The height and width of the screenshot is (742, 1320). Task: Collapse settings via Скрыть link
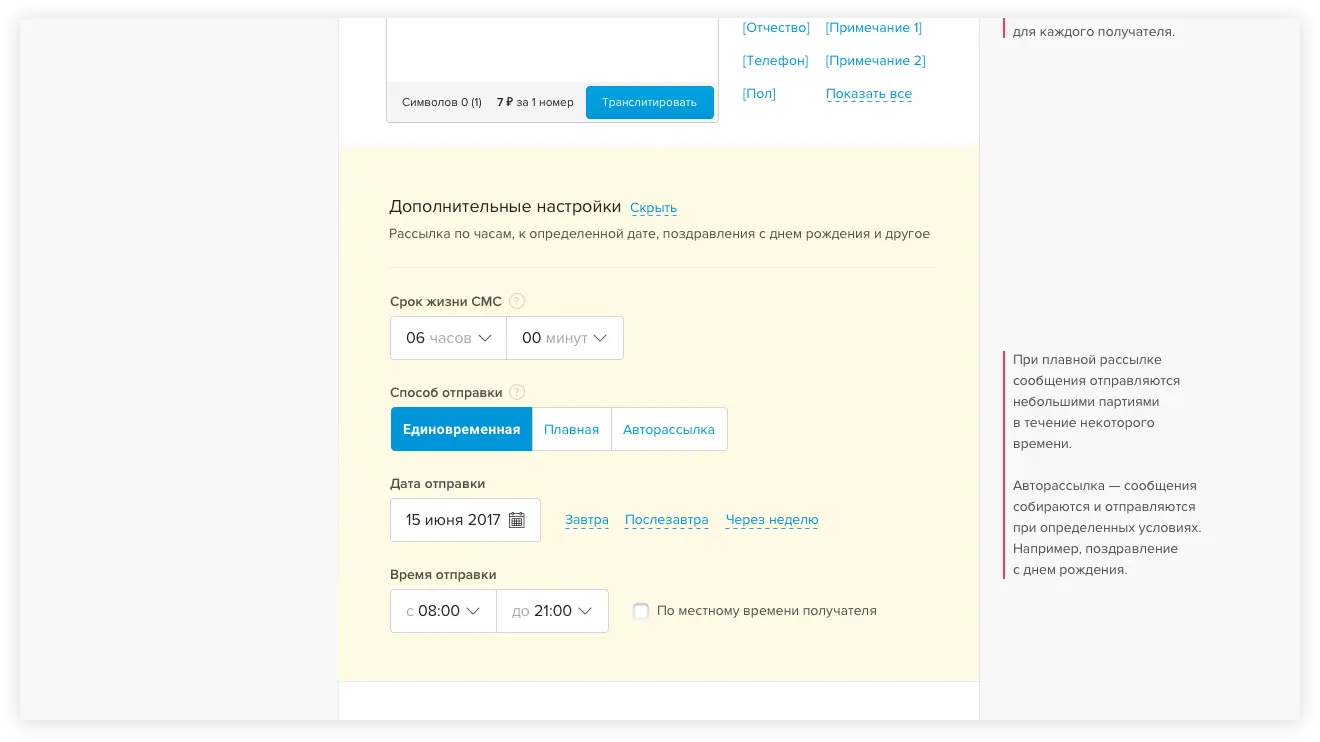[653, 208]
